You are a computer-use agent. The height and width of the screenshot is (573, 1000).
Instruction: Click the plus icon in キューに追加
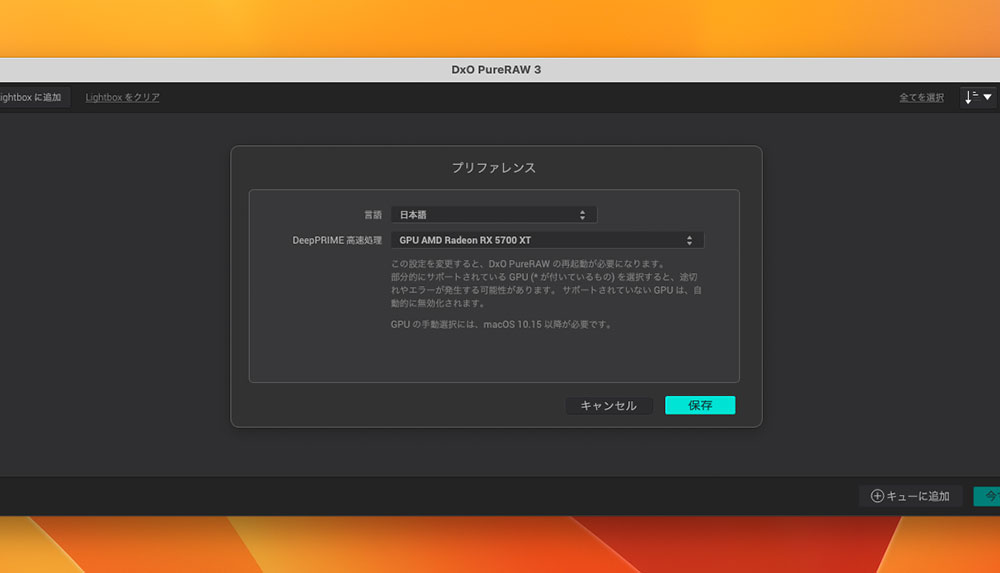coord(878,496)
